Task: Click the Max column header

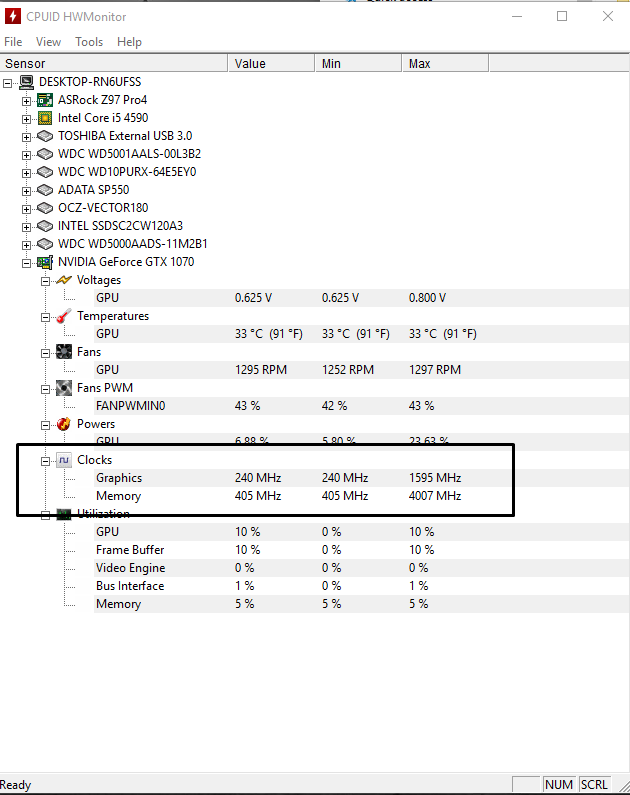Action: point(445,63)
